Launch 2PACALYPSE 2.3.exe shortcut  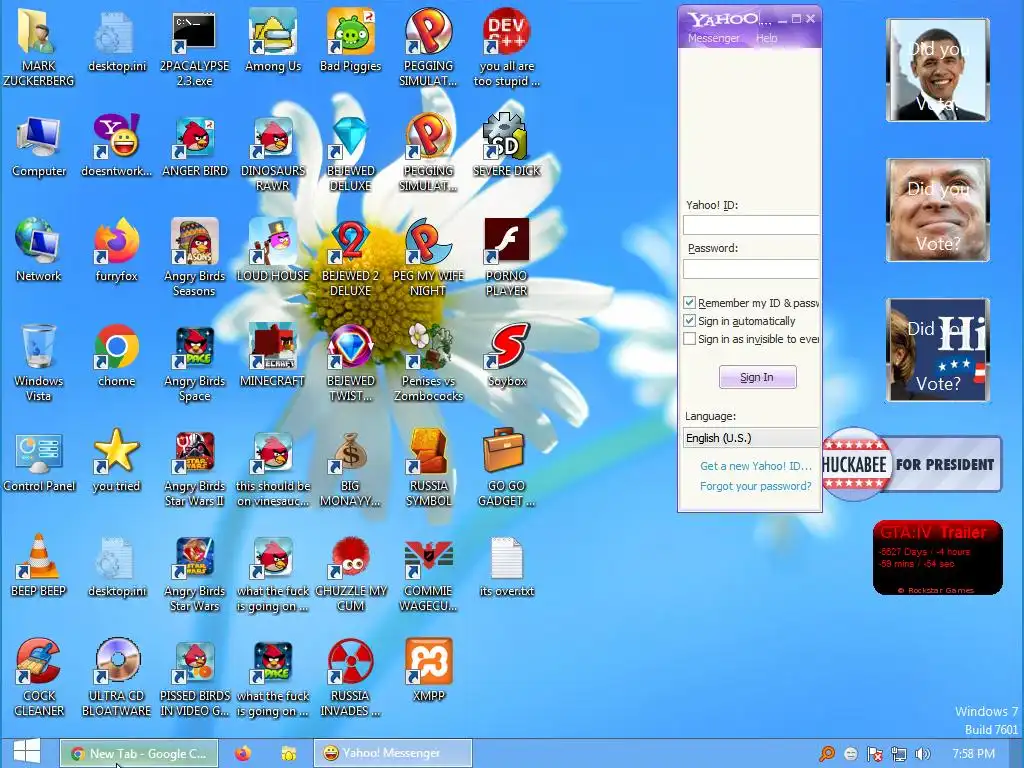(194, 33)
